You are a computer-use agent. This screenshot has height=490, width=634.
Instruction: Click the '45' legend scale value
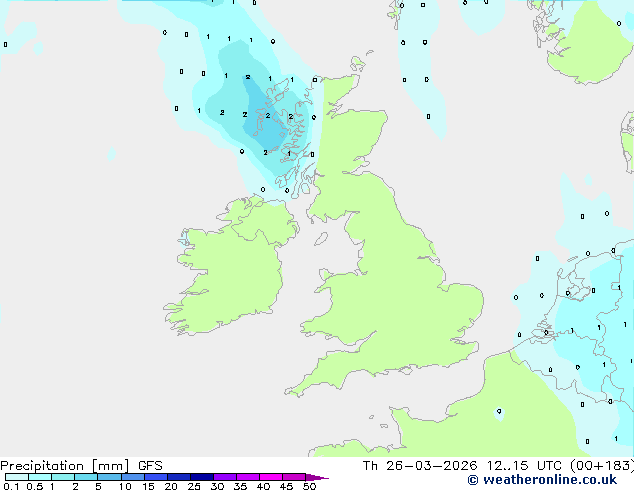286,486
